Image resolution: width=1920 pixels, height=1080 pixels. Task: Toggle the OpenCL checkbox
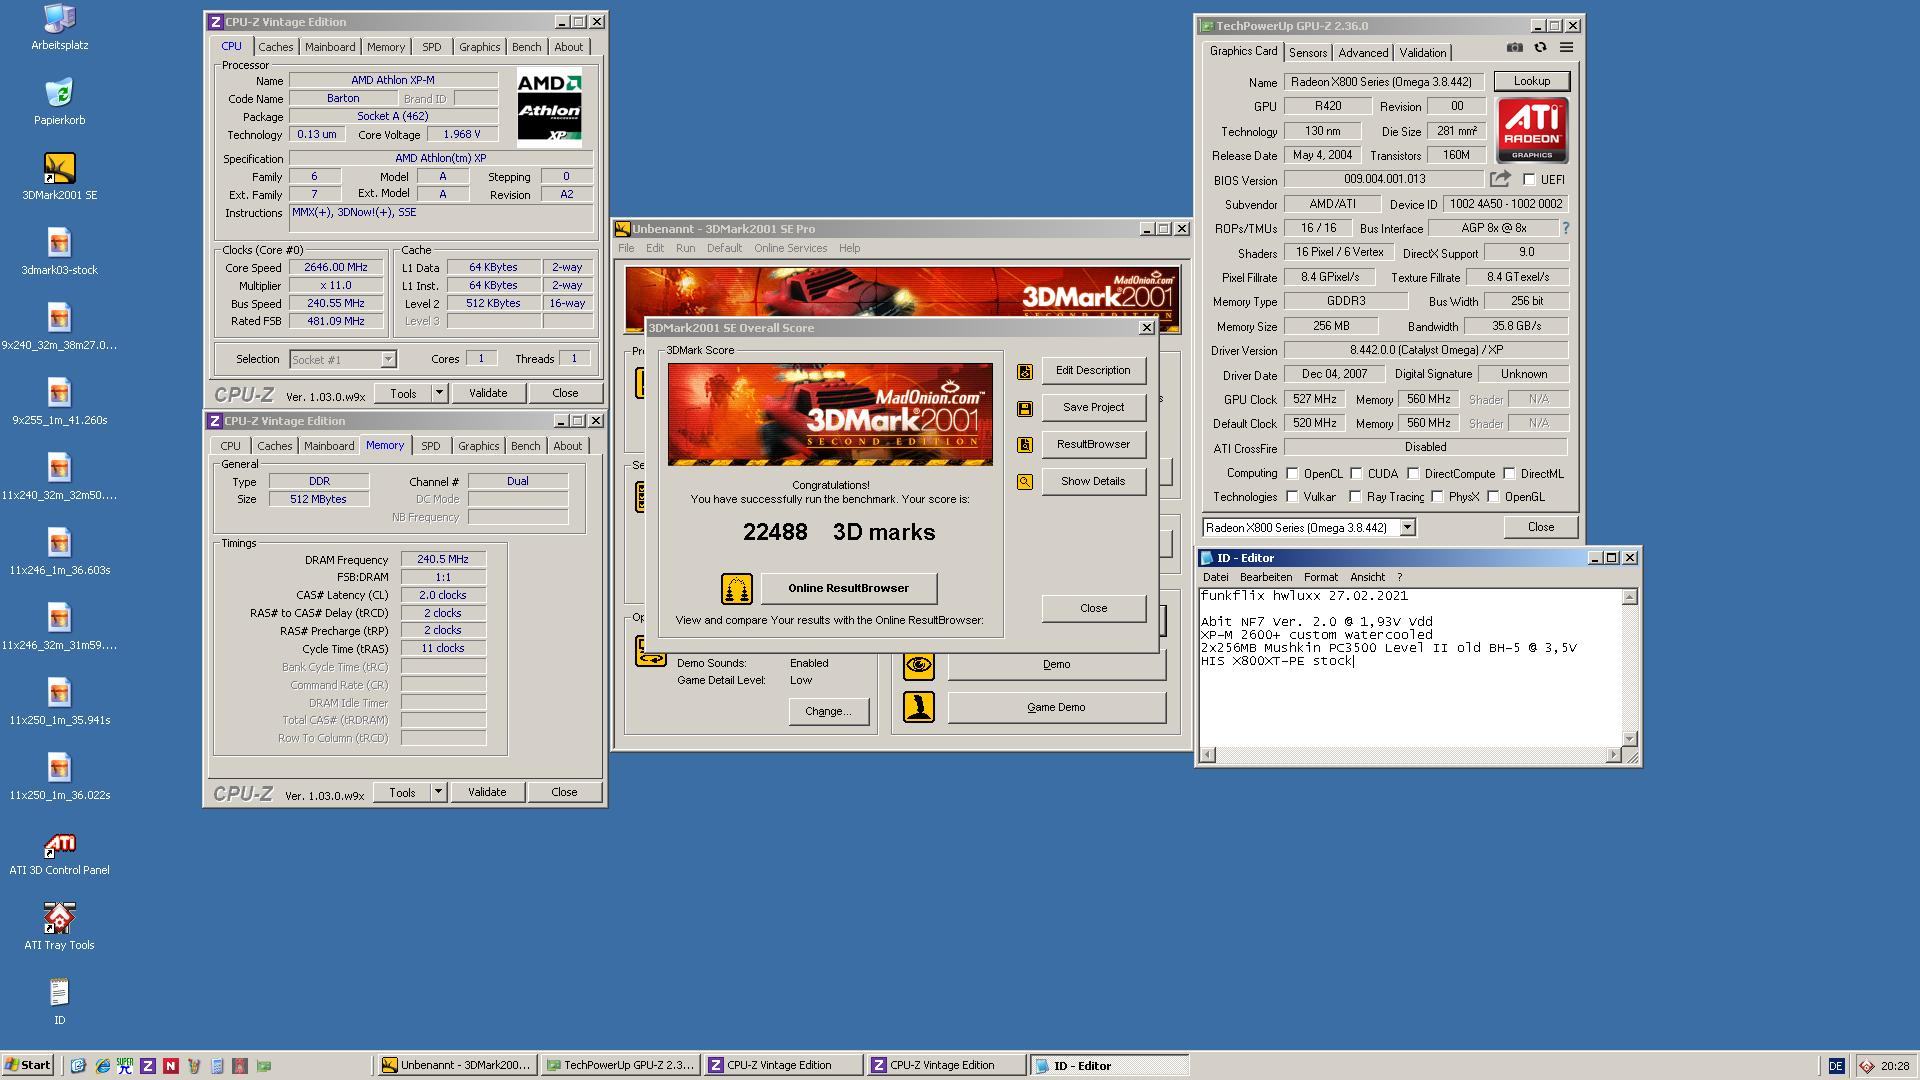(1292, 474)
